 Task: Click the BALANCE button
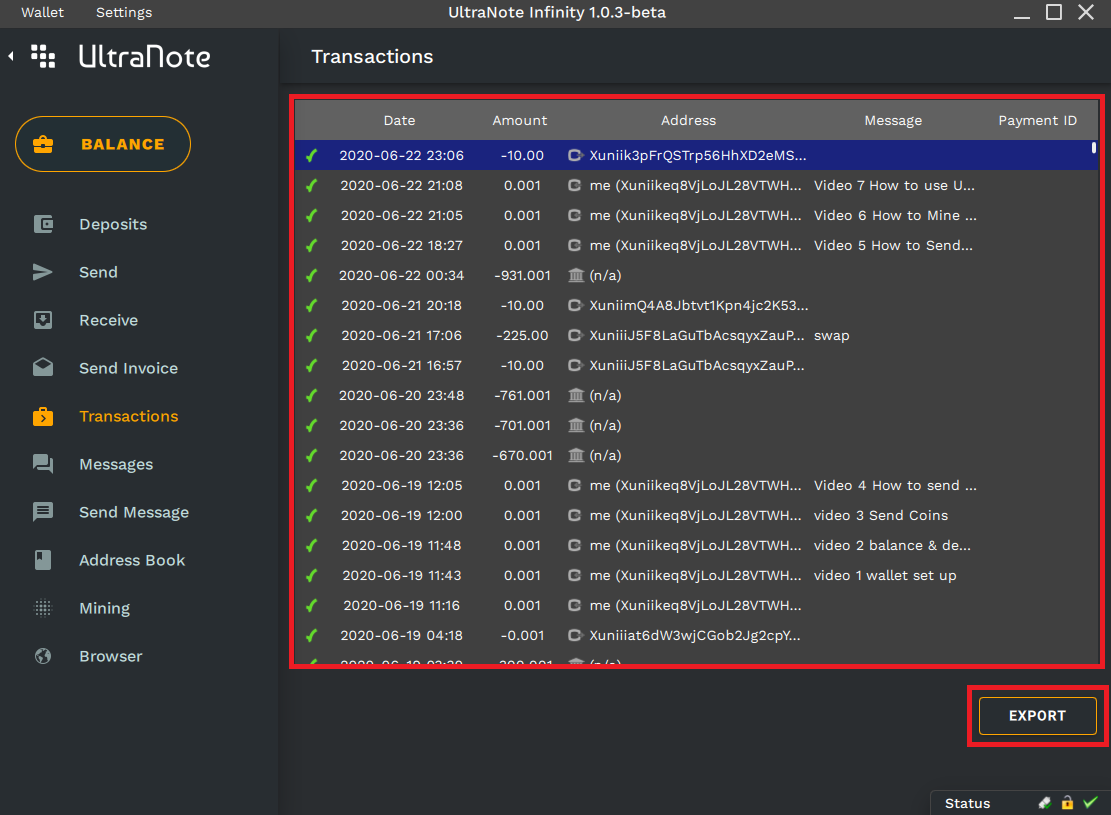(x=103, y=144)
